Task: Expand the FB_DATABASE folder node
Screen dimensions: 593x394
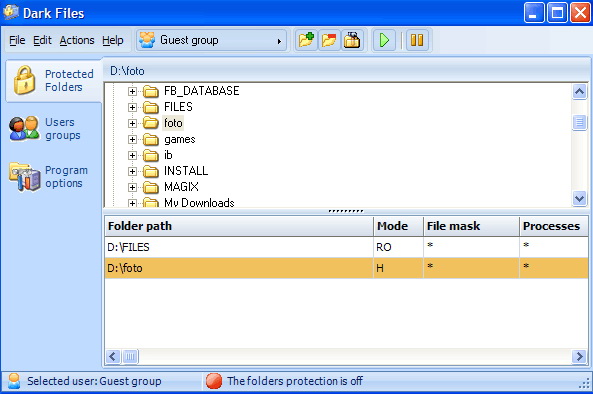Action: click(132, 92)
